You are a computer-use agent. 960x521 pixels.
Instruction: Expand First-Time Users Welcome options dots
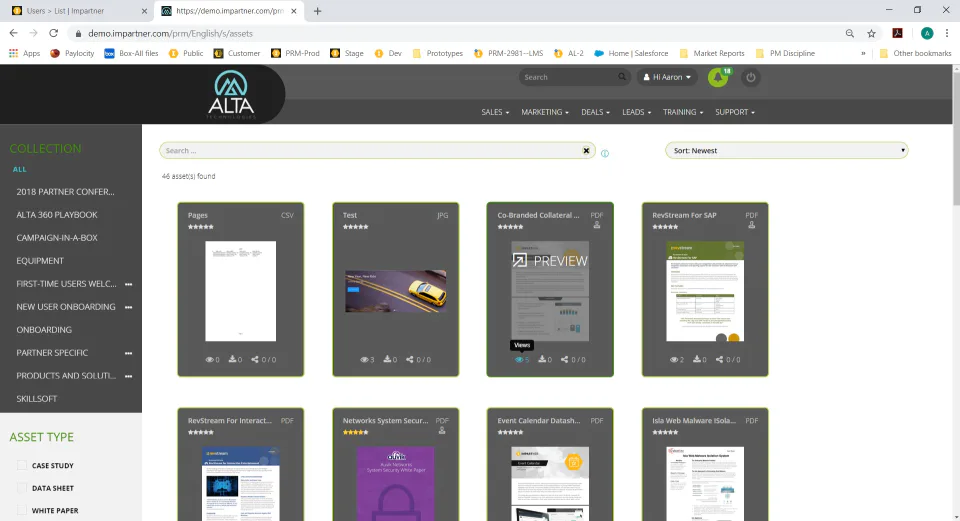click(x=129, y=284)
